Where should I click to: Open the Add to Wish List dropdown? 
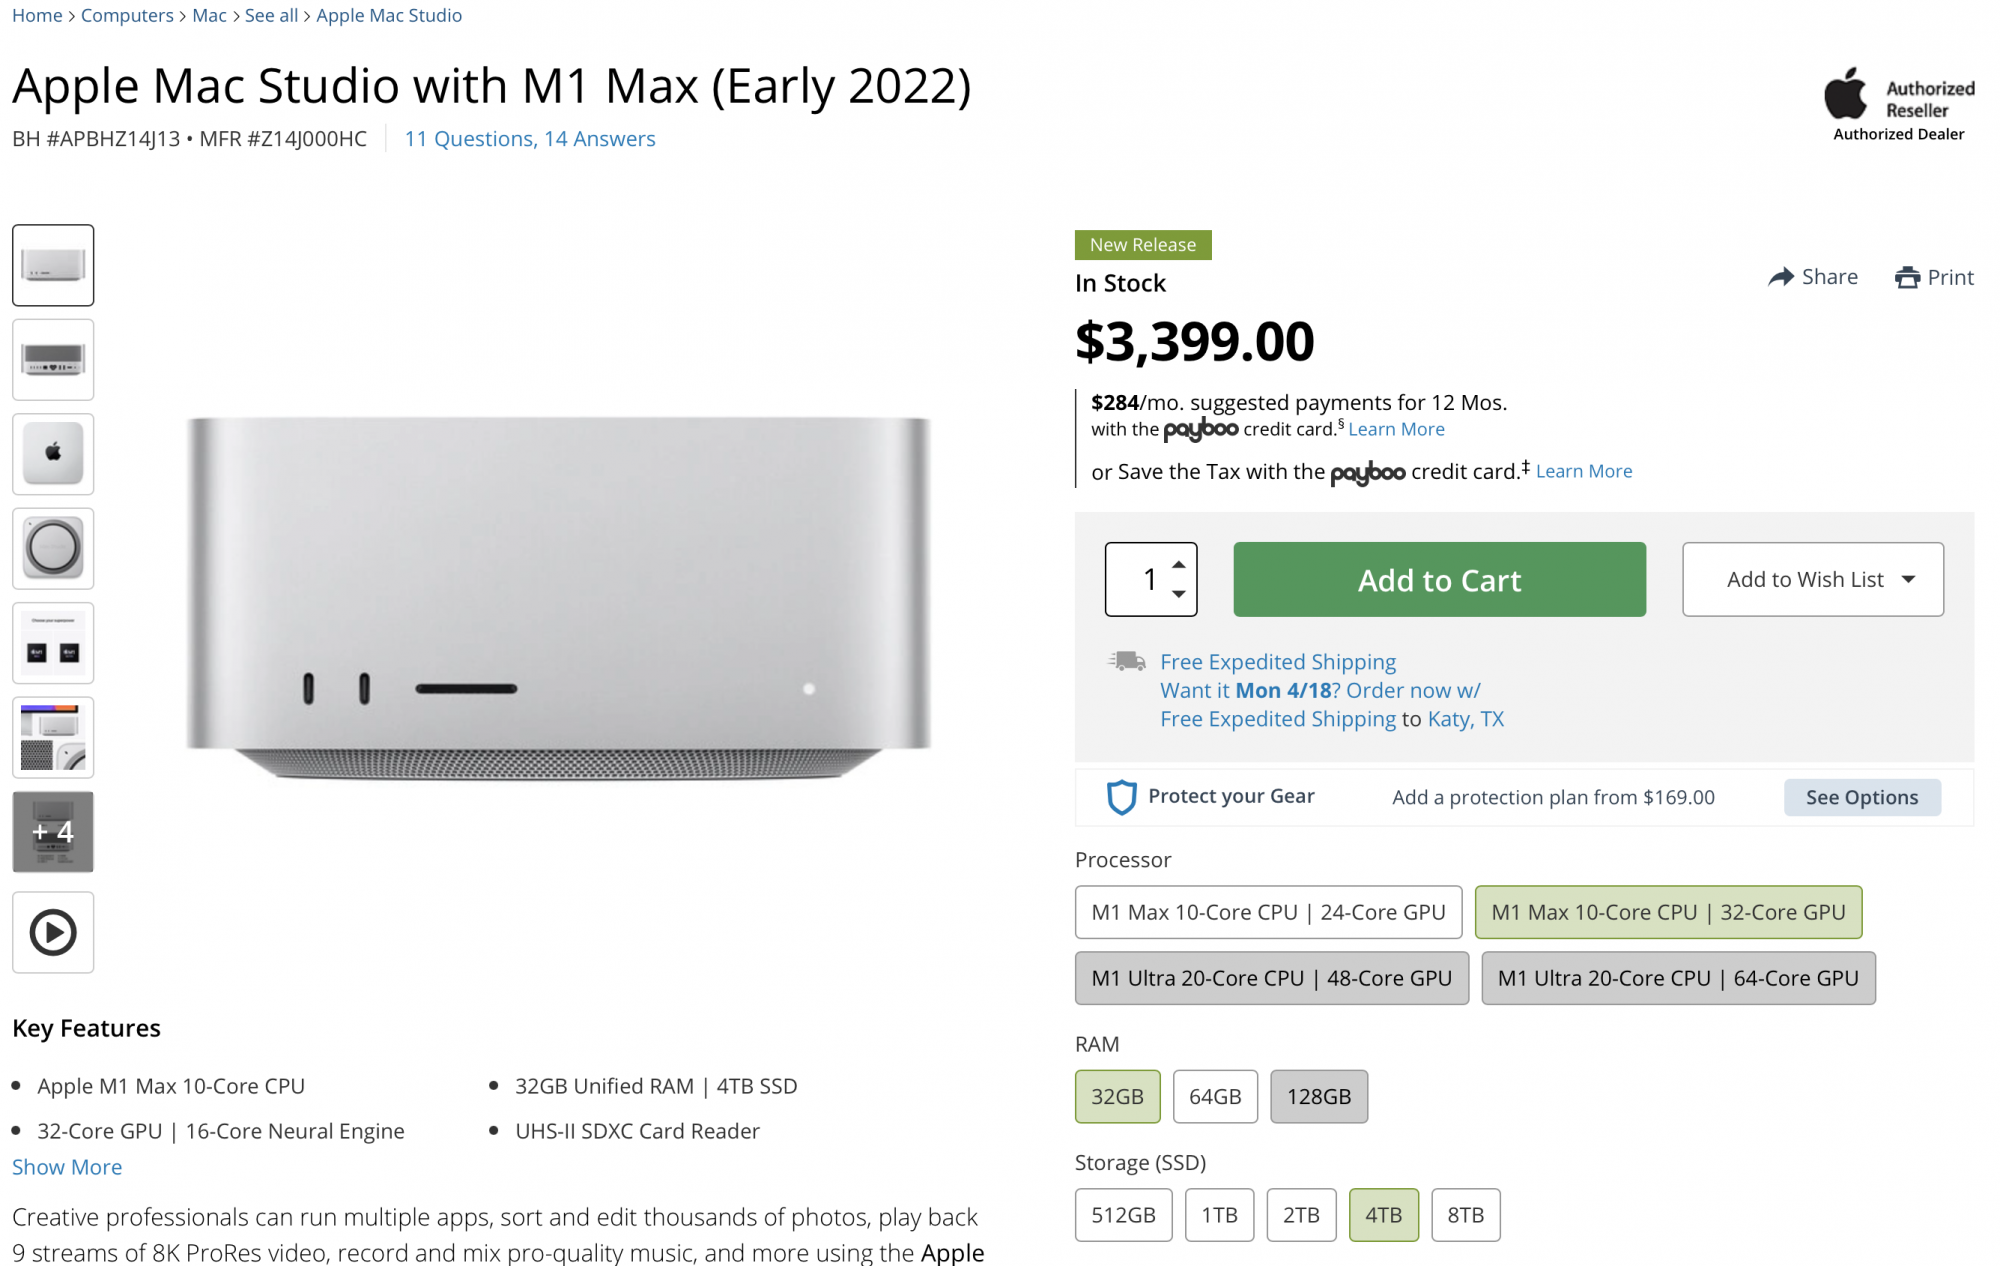pyautogui.click(x=1812, y=580)
